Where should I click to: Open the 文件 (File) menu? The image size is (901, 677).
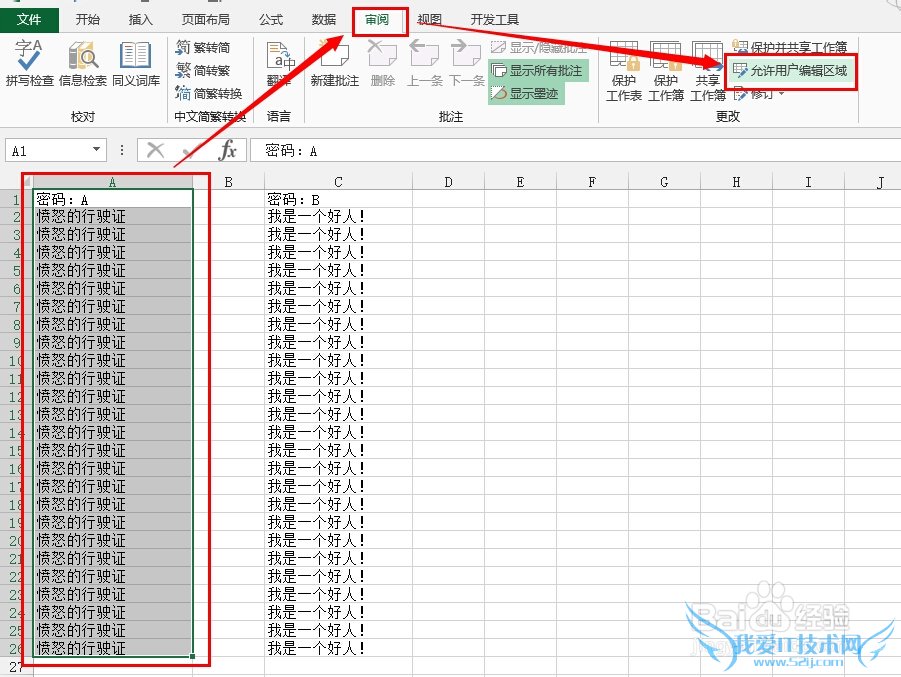(29, 20)
